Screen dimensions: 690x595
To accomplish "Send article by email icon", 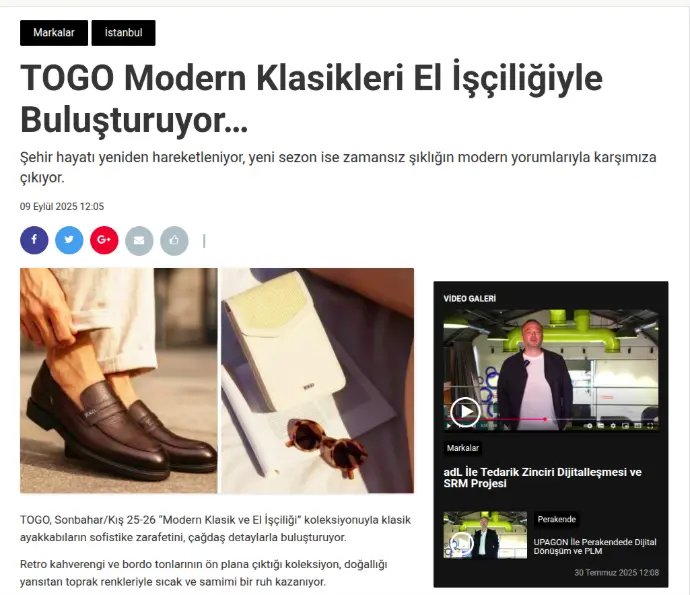I will pyautogui.click(x=139, y=241).
